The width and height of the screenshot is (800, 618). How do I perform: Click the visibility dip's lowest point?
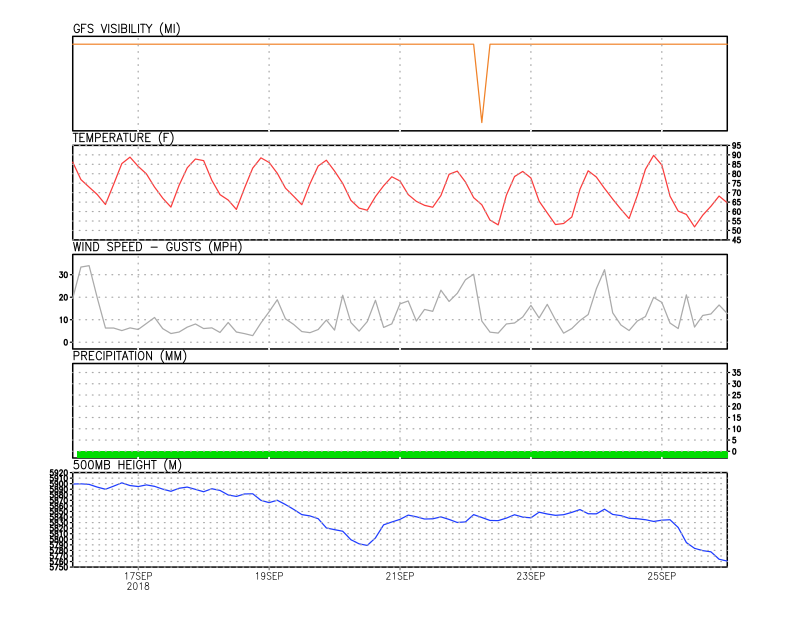[482, 122]
